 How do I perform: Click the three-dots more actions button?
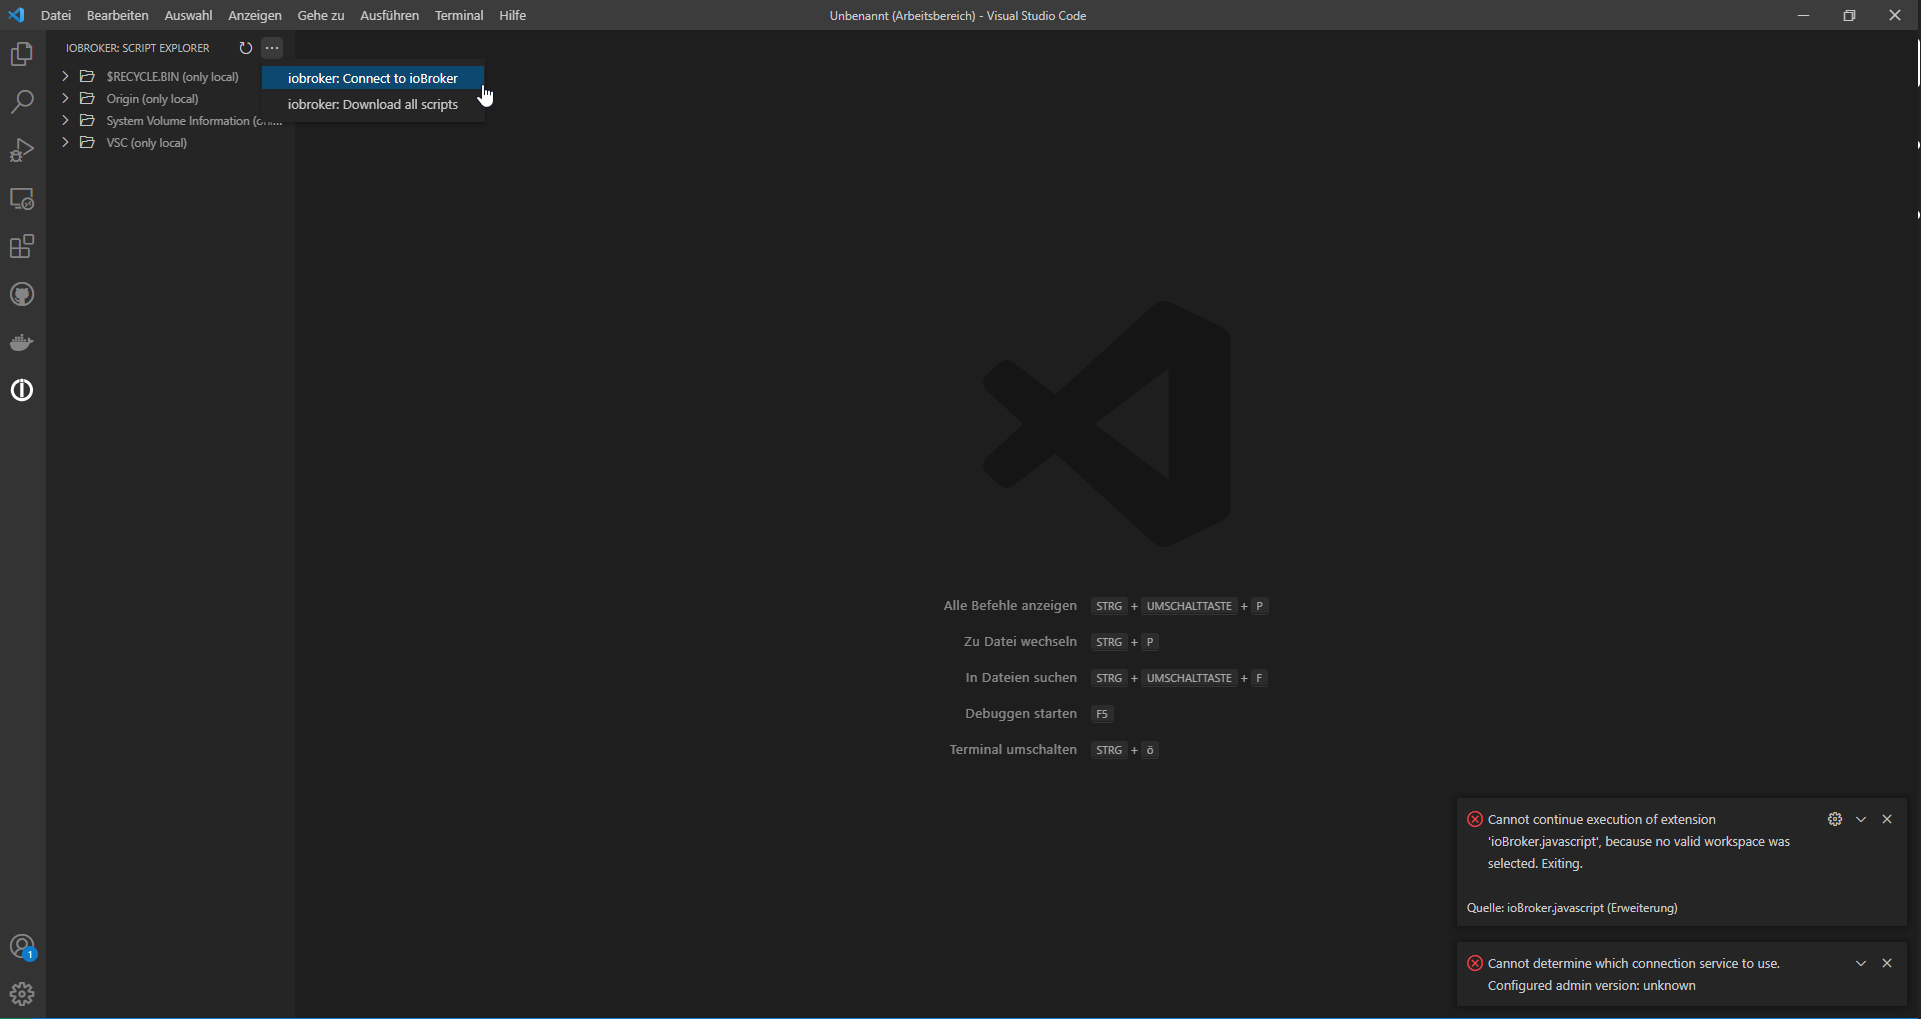click(272, 48)
